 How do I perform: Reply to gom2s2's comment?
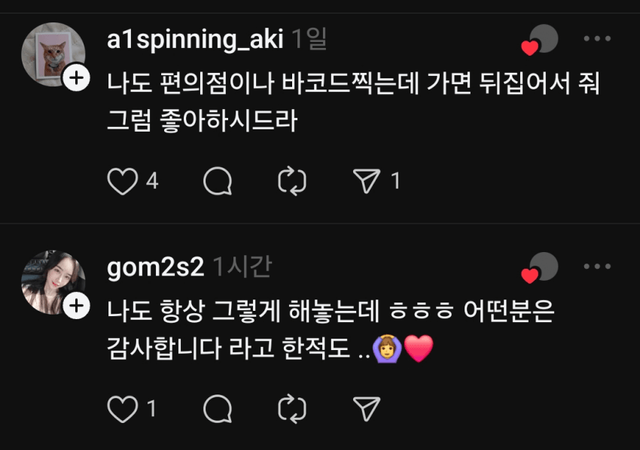click(x=217, y=408)
